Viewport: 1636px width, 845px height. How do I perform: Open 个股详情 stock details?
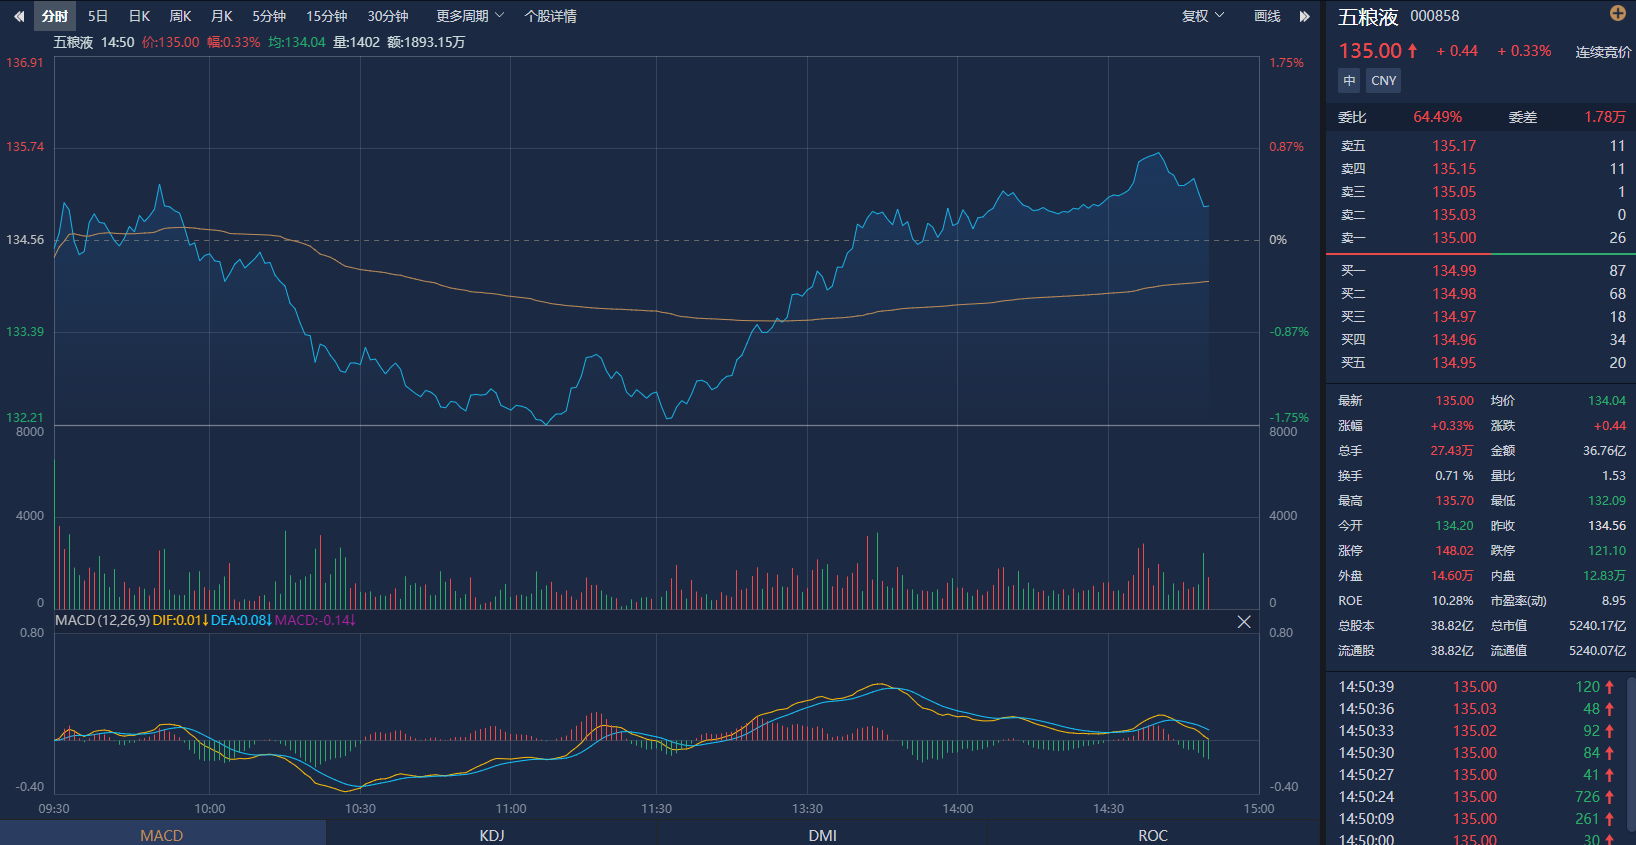pos(550,16)
